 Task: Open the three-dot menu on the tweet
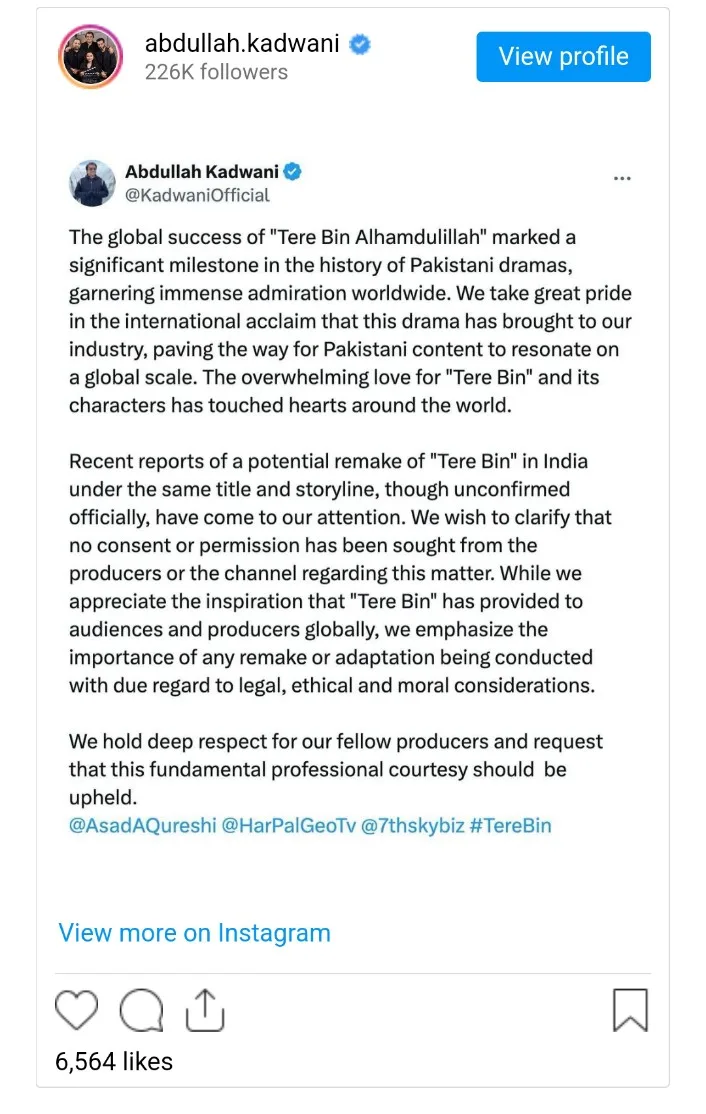click(621, 179)
